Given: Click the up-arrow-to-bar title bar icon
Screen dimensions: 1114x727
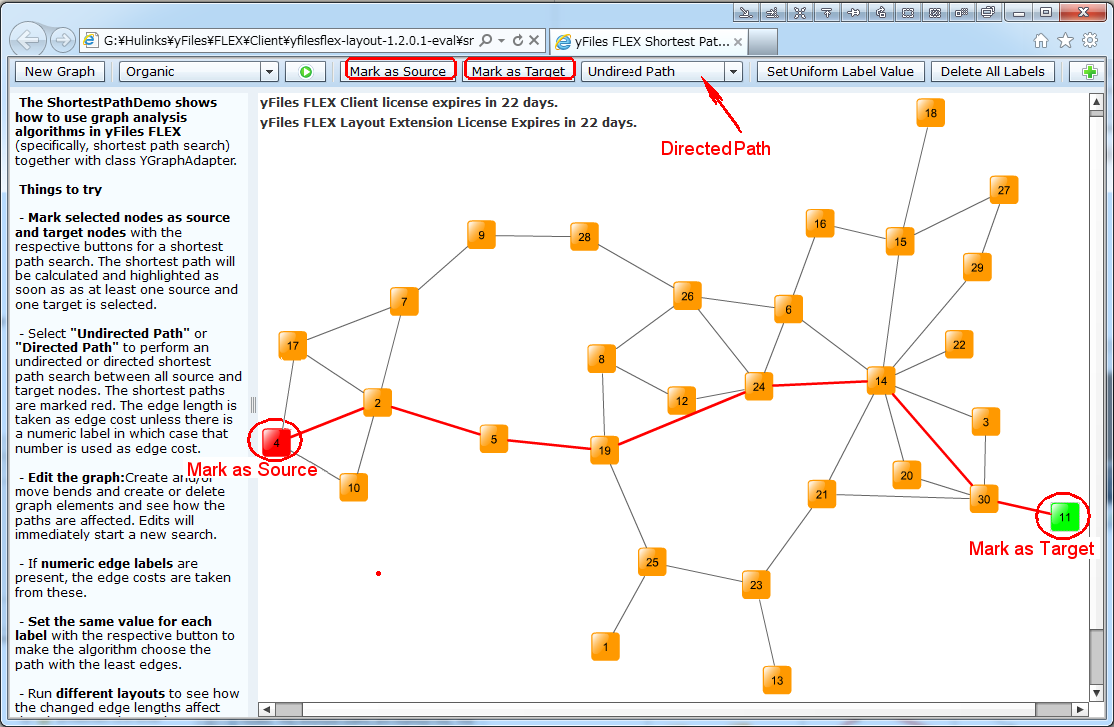Looking at the screenshot, I should 826,12.
